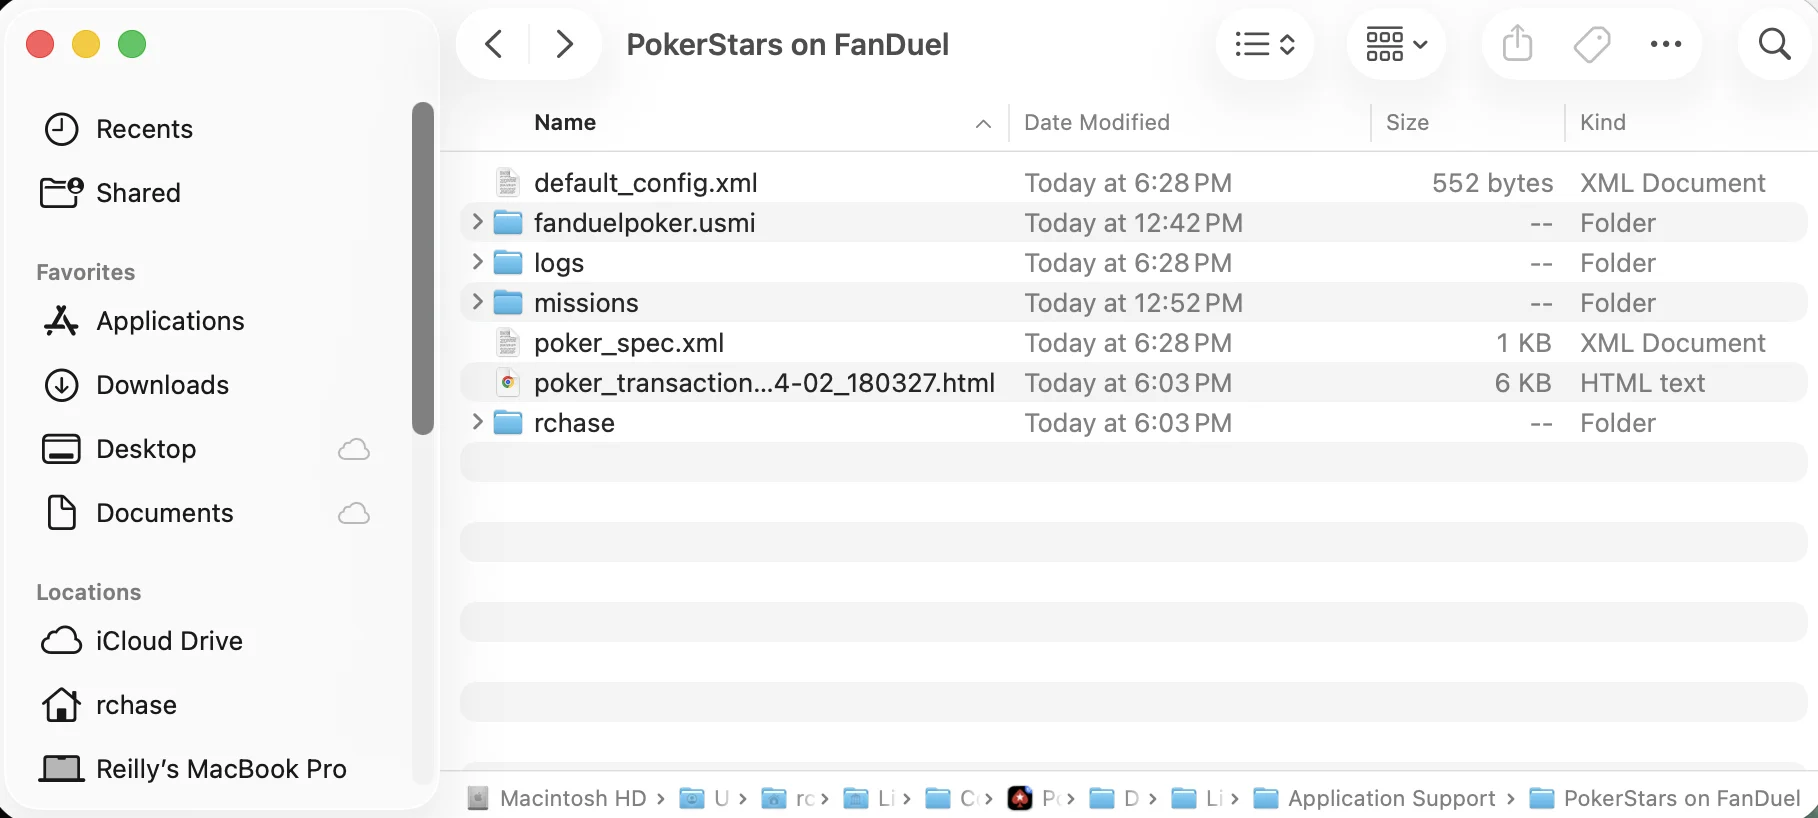Open the list view switcher in the toolbar
The width and height of the screenshot is (1818, 818).
pyautogui.click(x=1265, y=44)
